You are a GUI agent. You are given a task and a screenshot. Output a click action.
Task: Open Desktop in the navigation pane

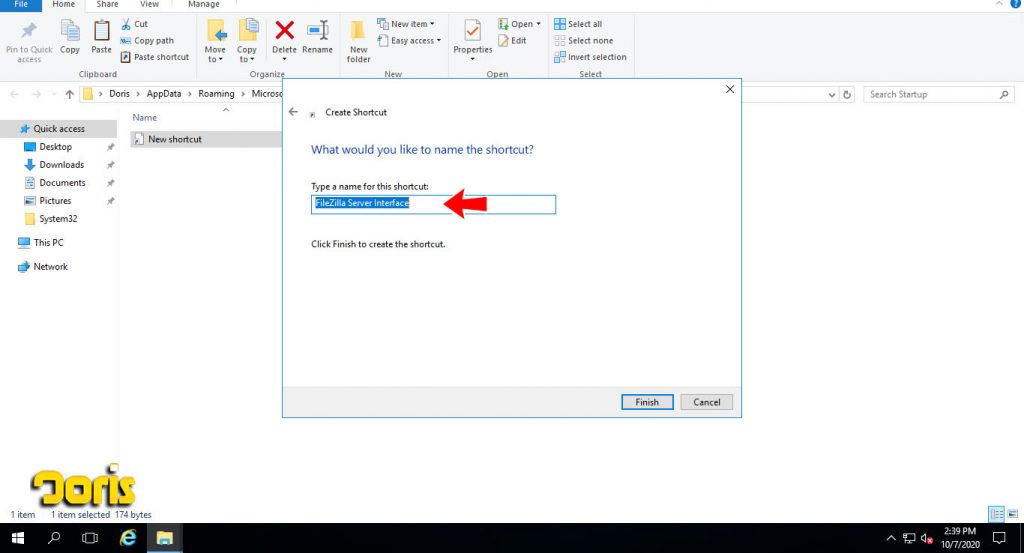pyautogui.click(x=56, y=147)
